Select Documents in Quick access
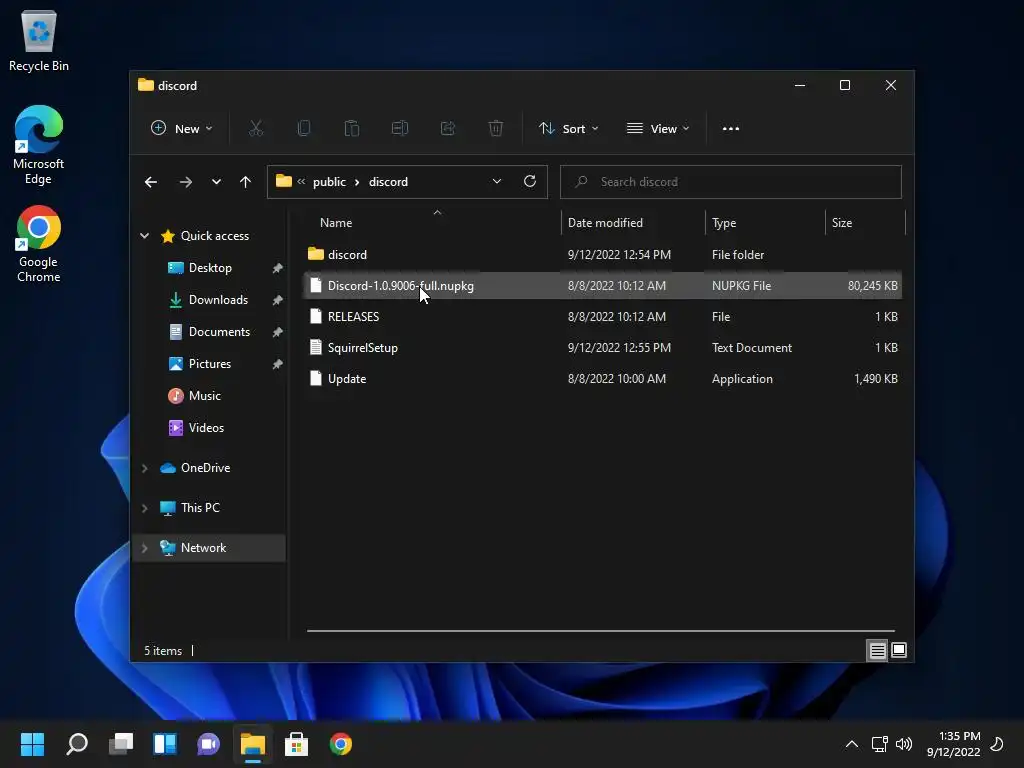 click(x=219, y=332)
